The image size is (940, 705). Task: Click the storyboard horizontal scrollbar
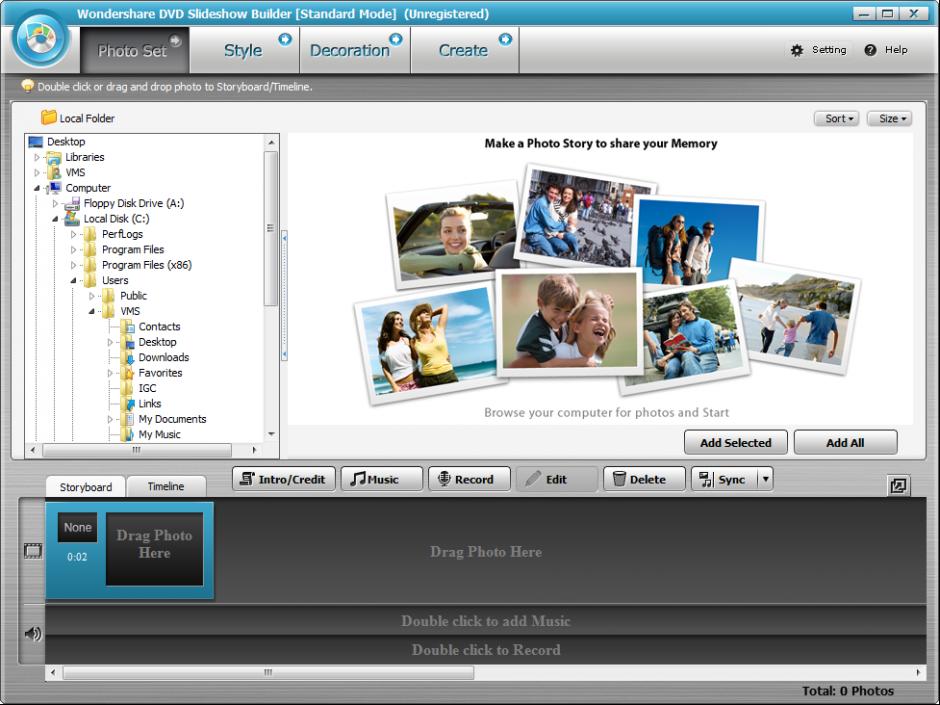pos(268,673)
